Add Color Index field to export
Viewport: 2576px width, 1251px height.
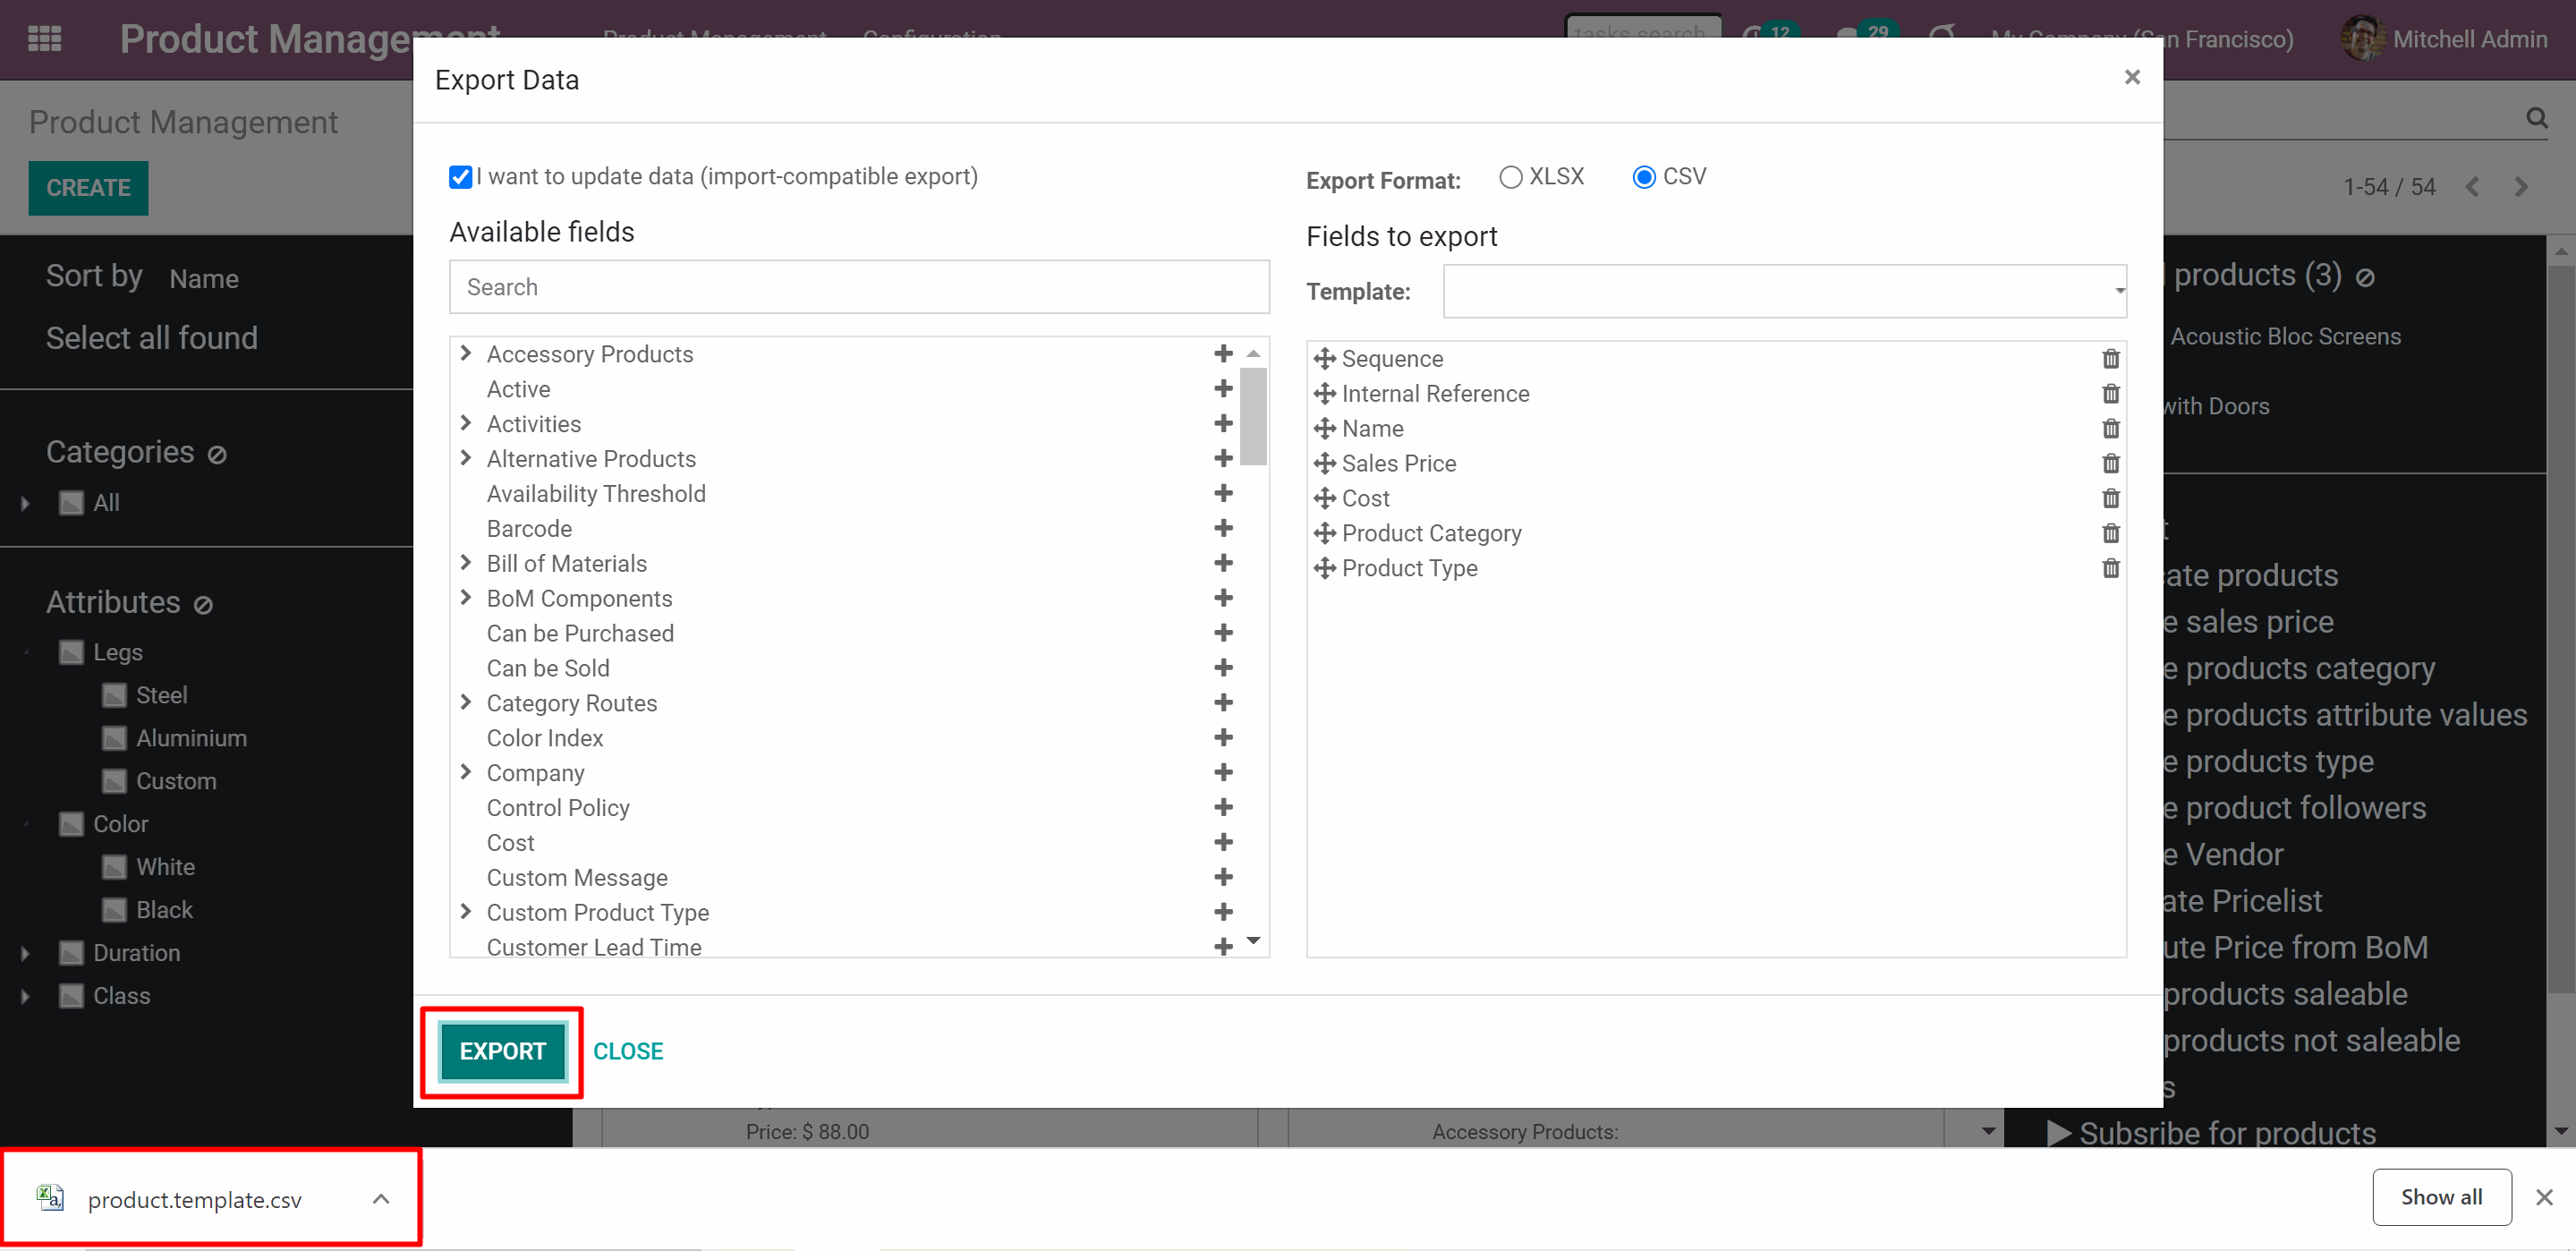click(x=1223, y=738)
